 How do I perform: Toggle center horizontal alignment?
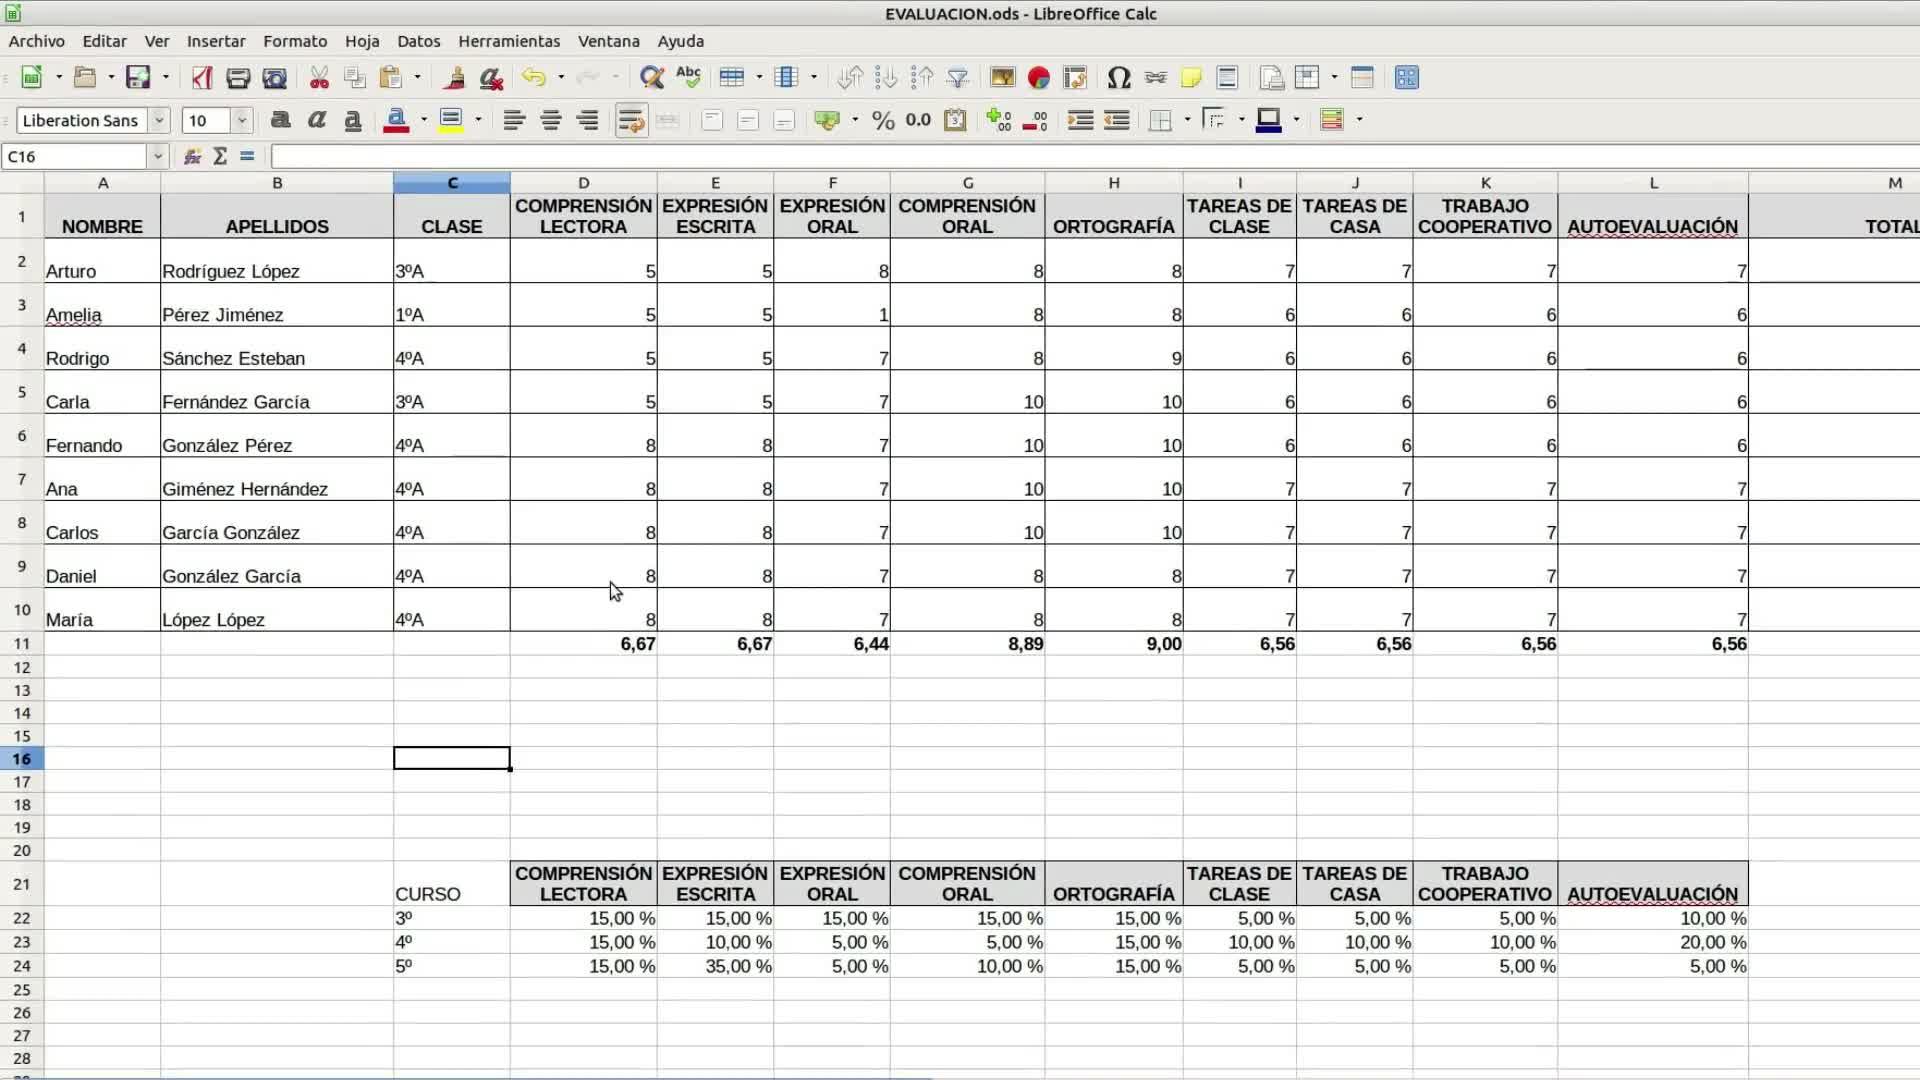point(551,121)
